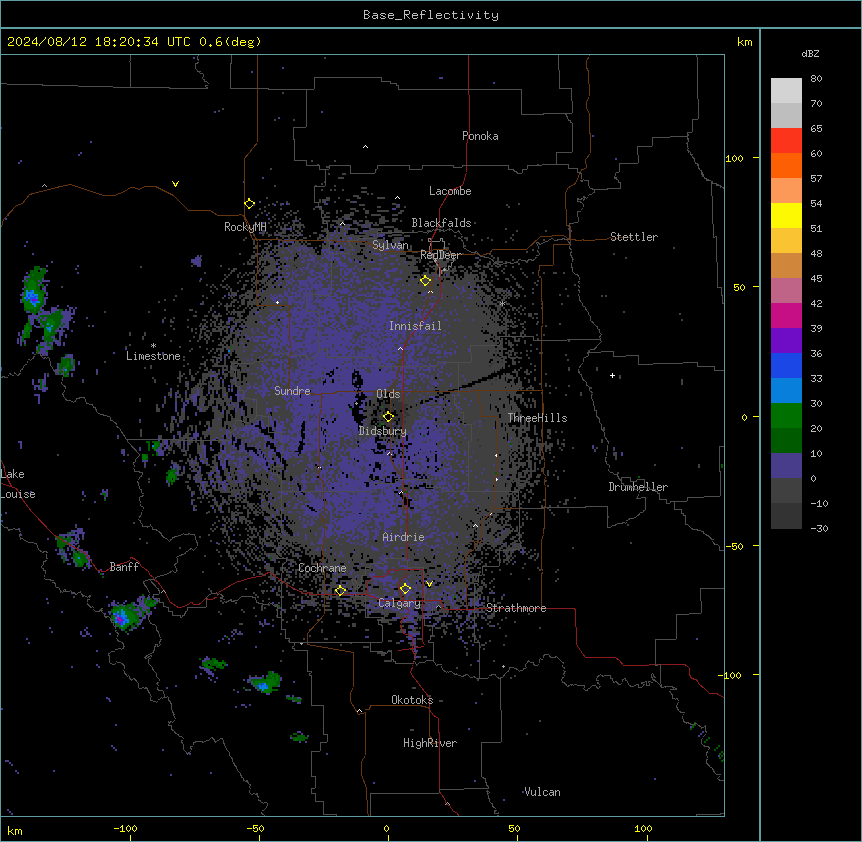Click the Okotoks label
This screenshot has width=862, height=842.
click(412, 700)
